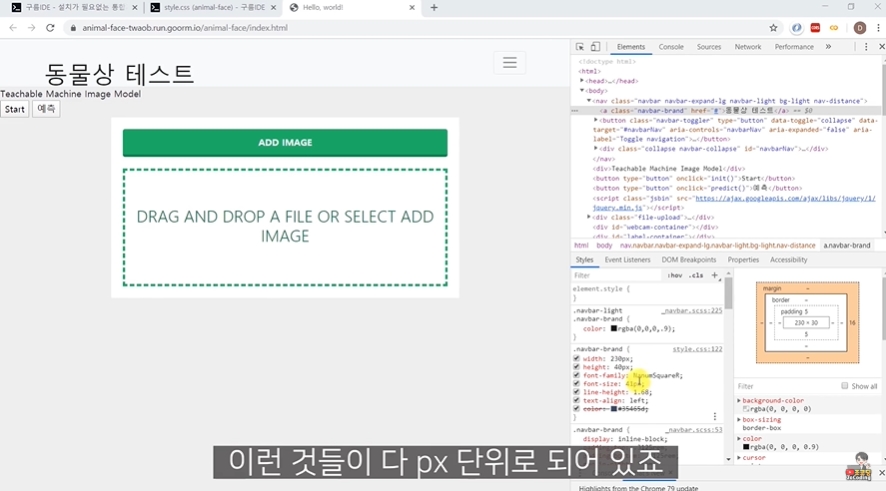Show more DevTools tabs with the chevron

(x=828, y=47)
